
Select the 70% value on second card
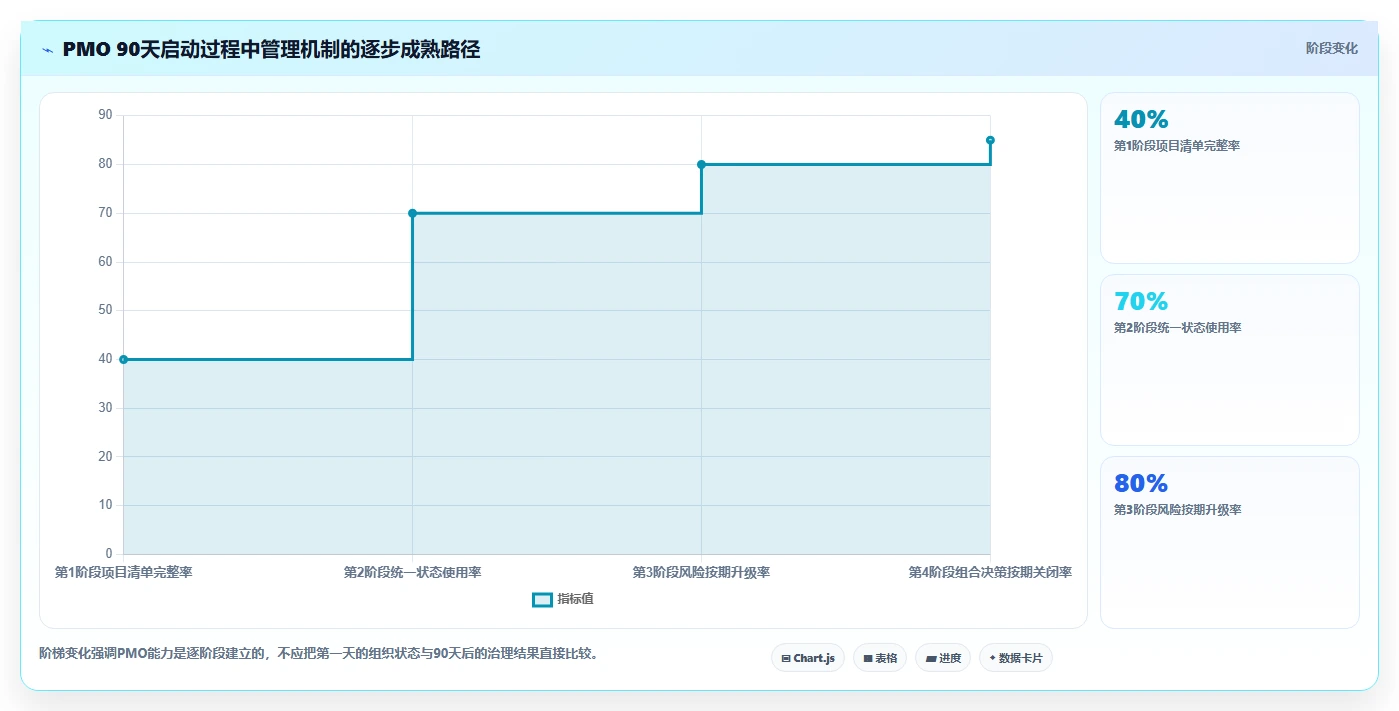(x=1141, y=301)
